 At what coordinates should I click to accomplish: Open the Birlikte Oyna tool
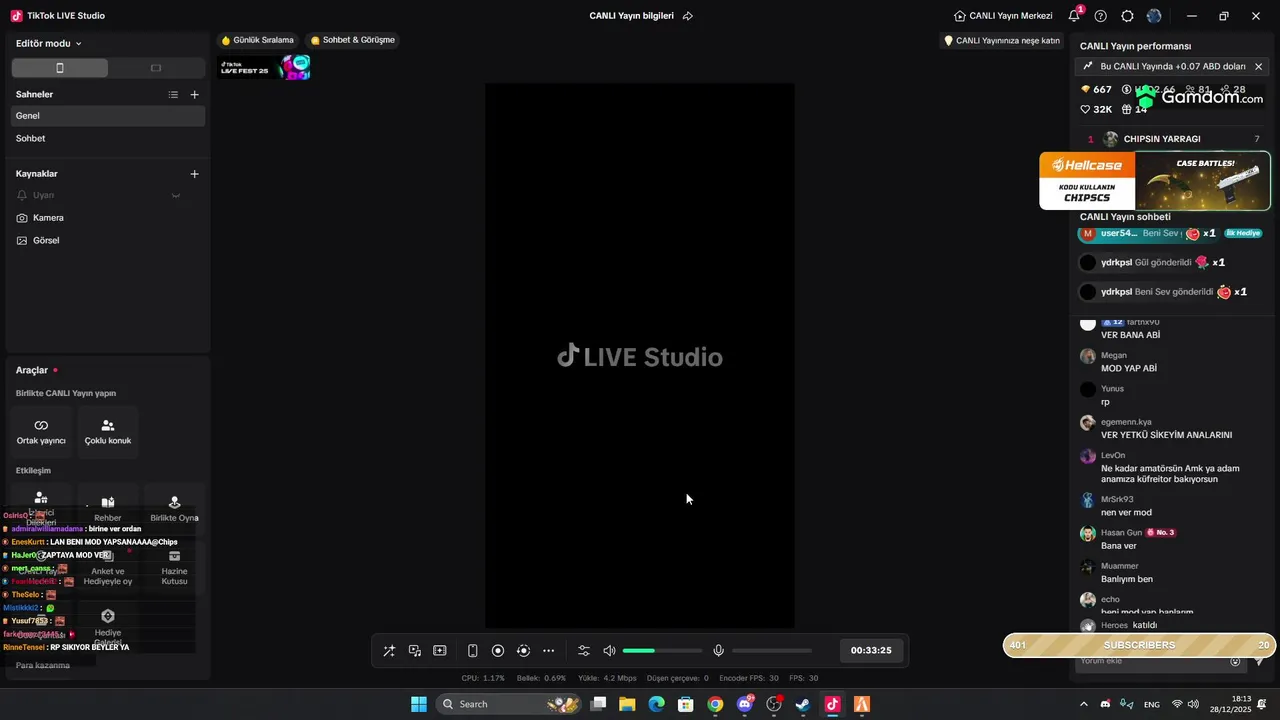(175, 509)
